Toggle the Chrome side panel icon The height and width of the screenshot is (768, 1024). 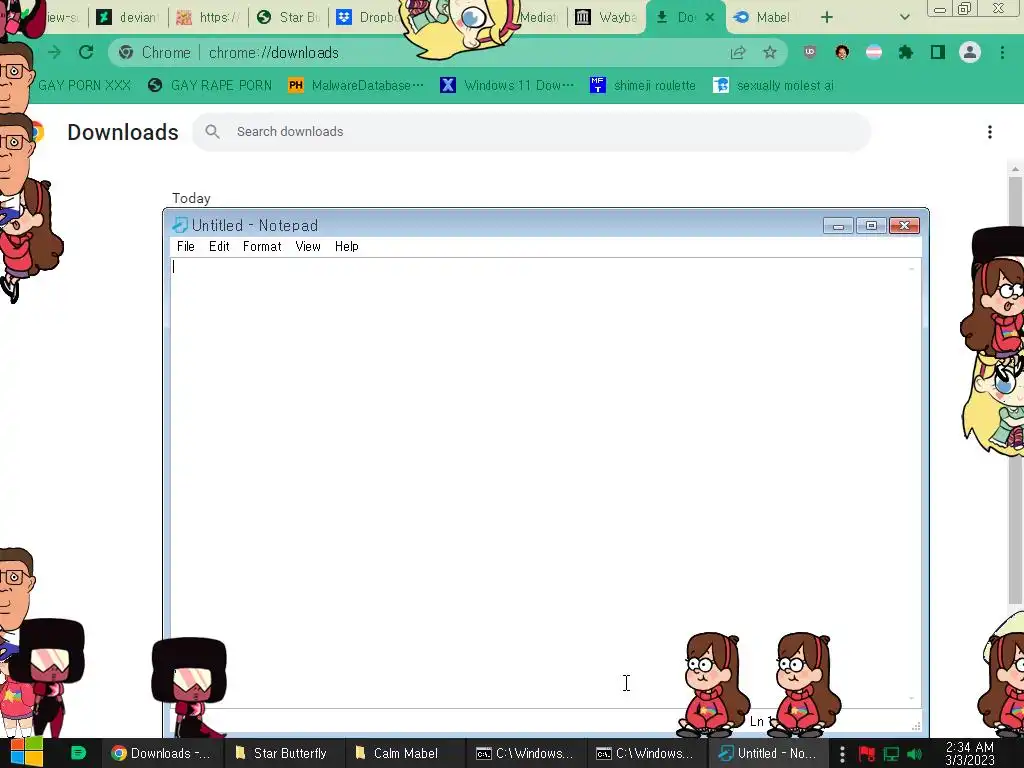[938, 53]
